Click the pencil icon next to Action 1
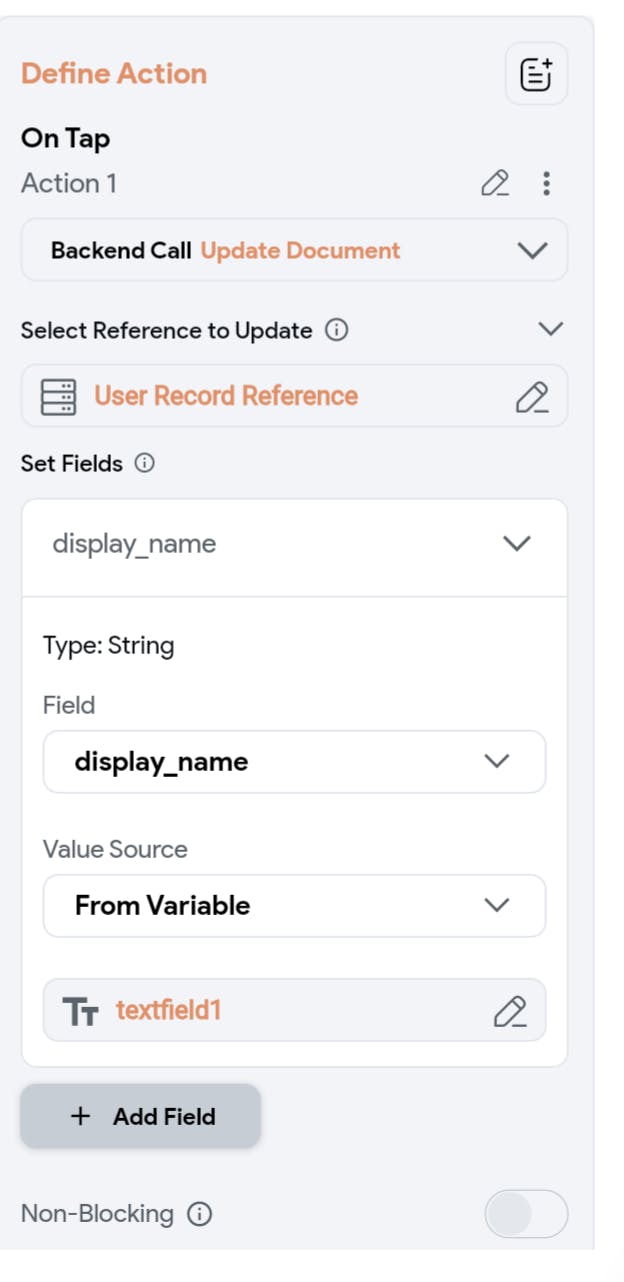This screenshot has width=624, height=1282. (x=495, y=183)
